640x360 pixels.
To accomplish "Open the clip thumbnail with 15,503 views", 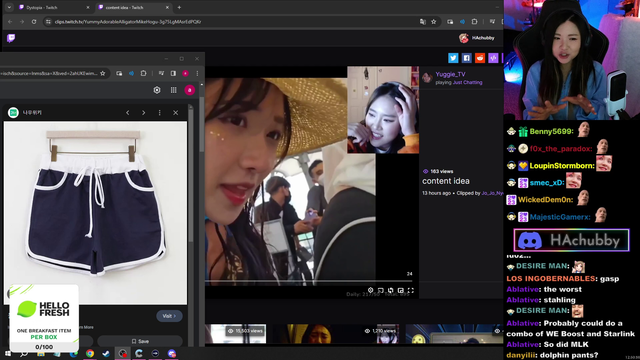I will (x=236, y=334).
